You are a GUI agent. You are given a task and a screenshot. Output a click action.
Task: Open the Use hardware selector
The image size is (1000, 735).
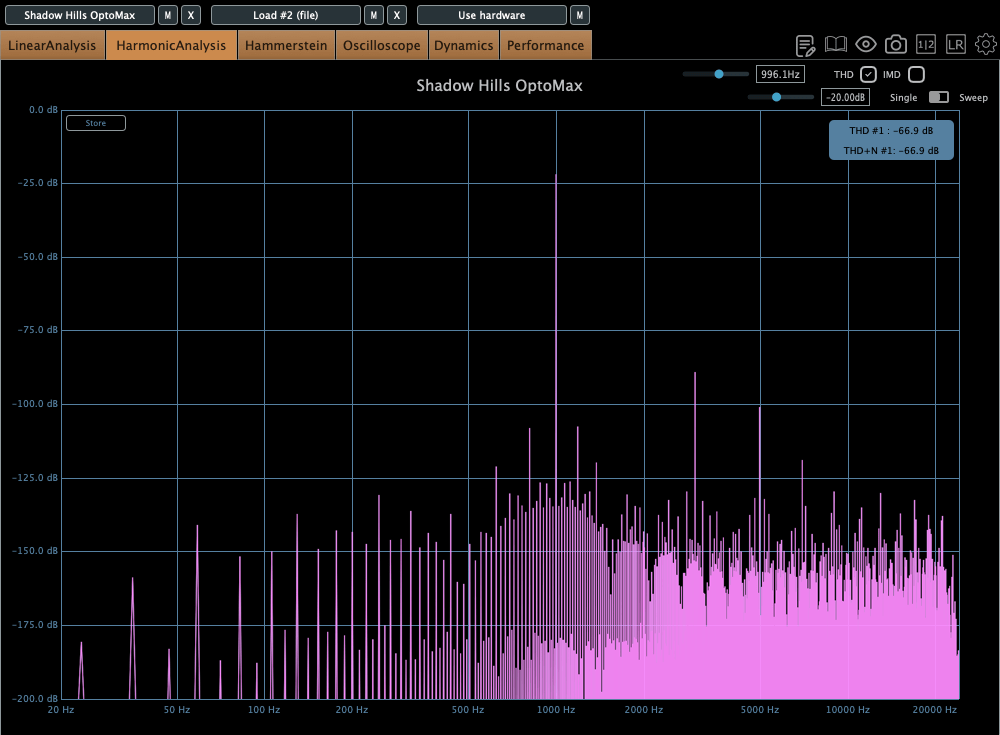[491, 15]
